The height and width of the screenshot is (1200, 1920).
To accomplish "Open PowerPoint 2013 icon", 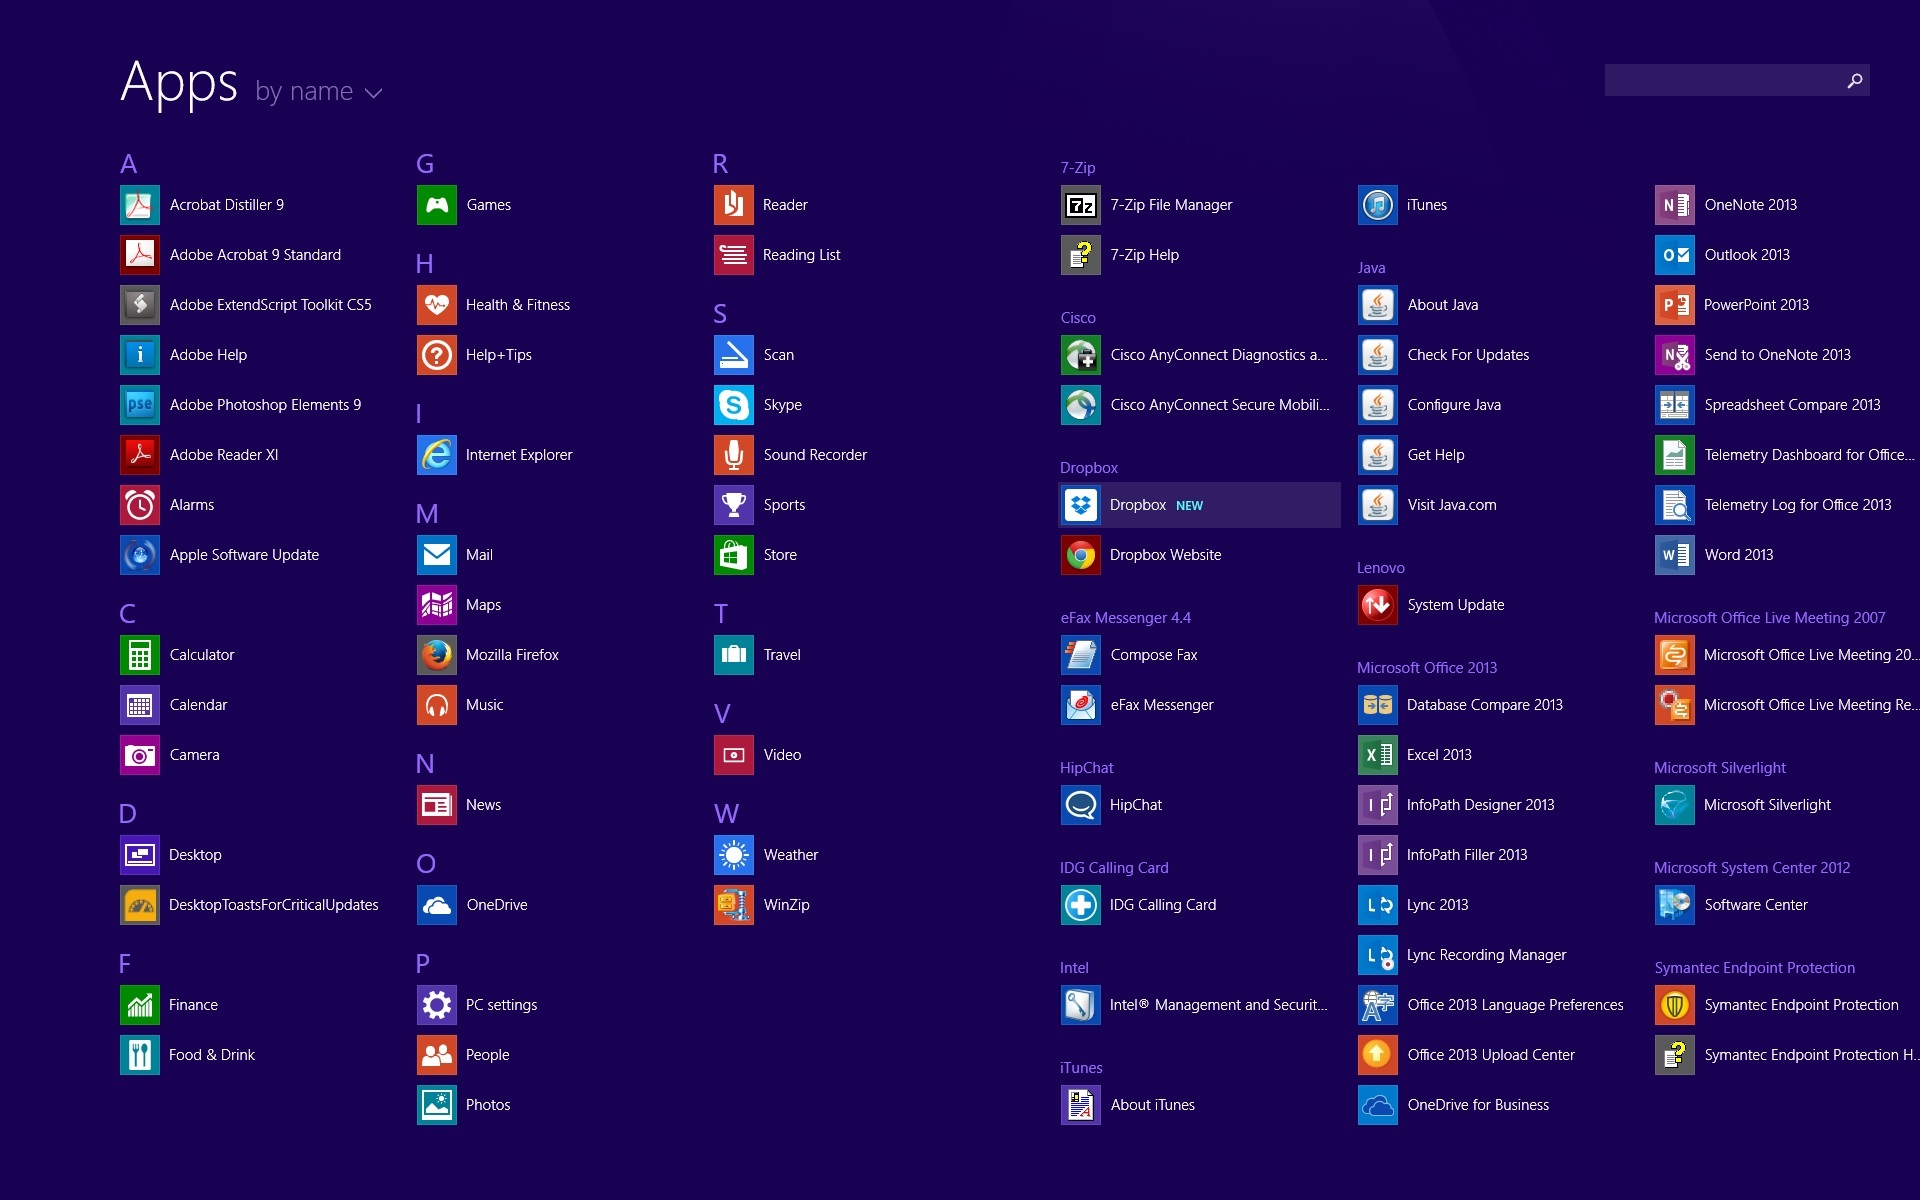I will [x=1675, y=305].
